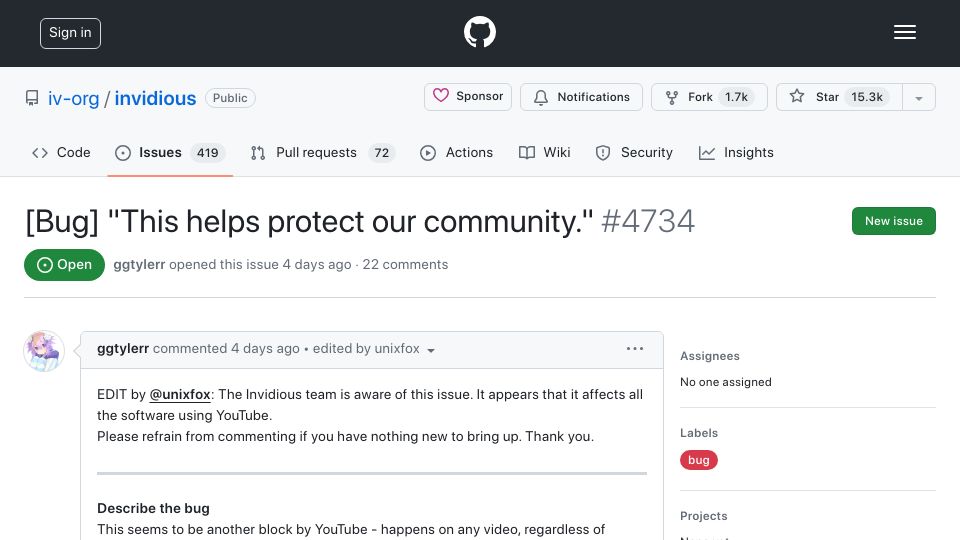Expand the edited by unixfox history dropdown
960x540 pixels.
tap(373, 349)
